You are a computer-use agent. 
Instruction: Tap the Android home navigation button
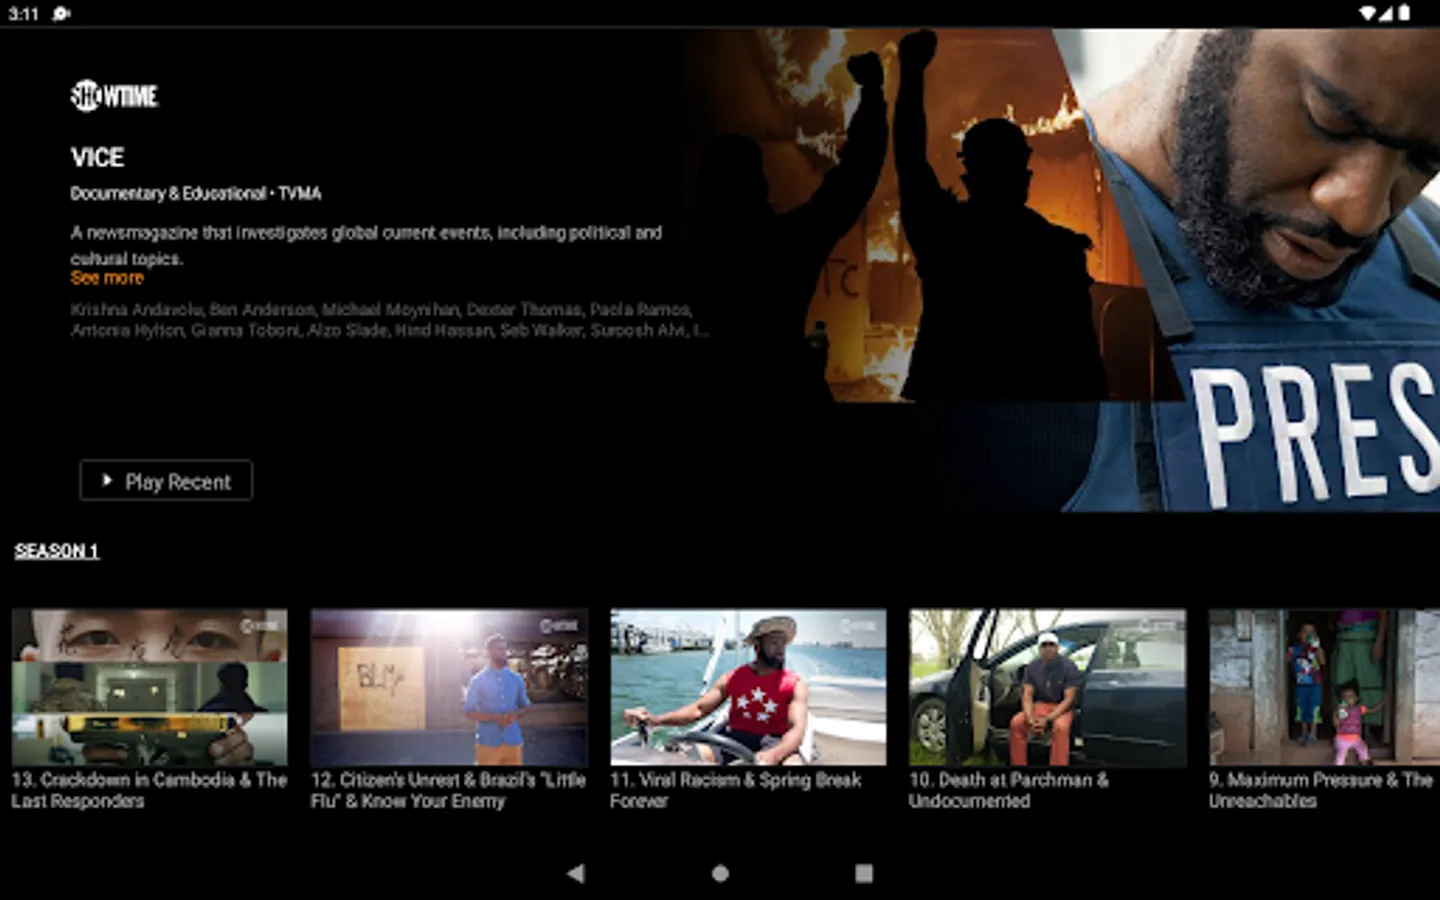[x=720, y=873]
